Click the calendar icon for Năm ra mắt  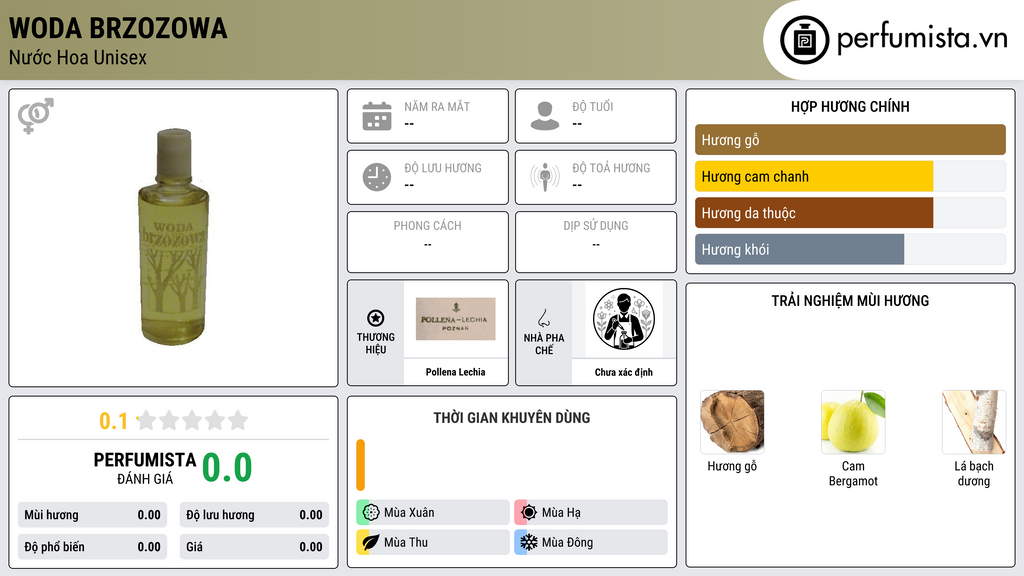point(377,116)
